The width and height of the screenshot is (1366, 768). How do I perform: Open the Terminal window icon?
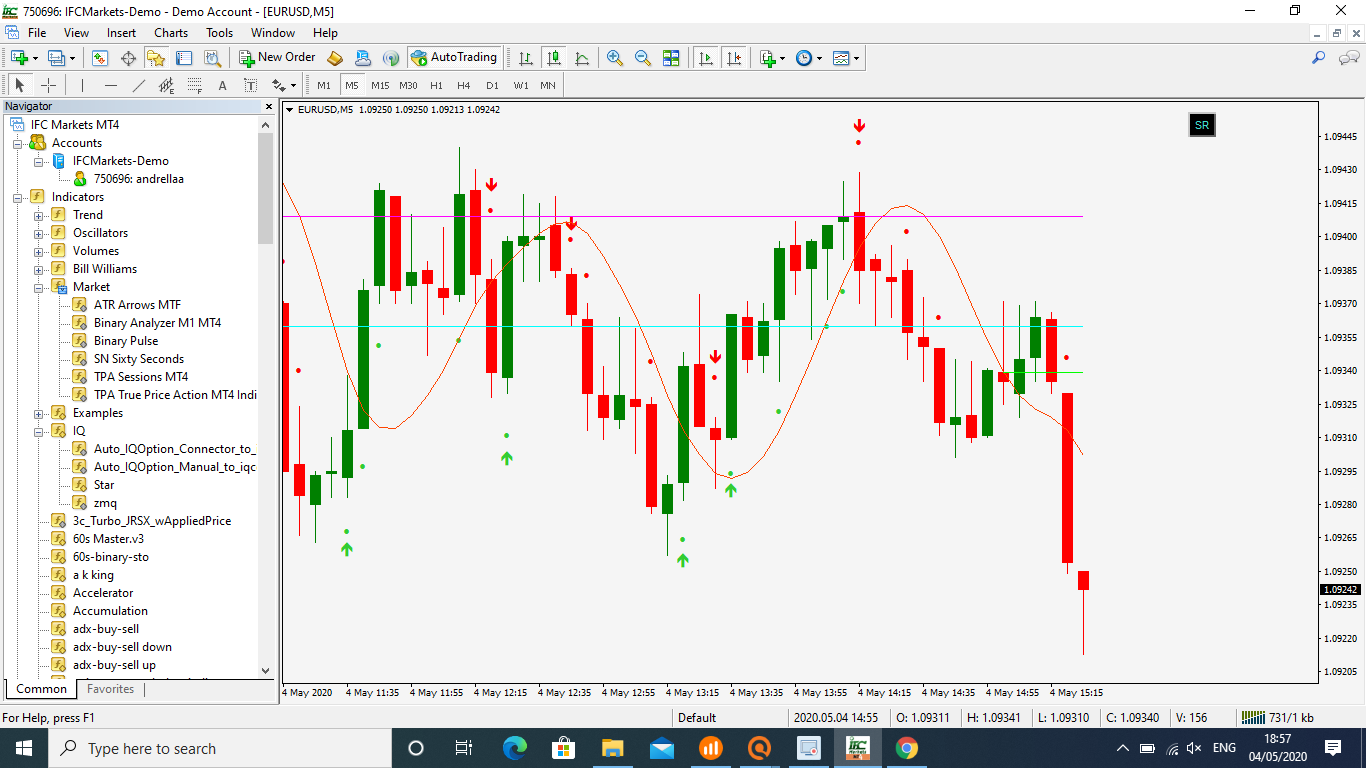(185, 58)
